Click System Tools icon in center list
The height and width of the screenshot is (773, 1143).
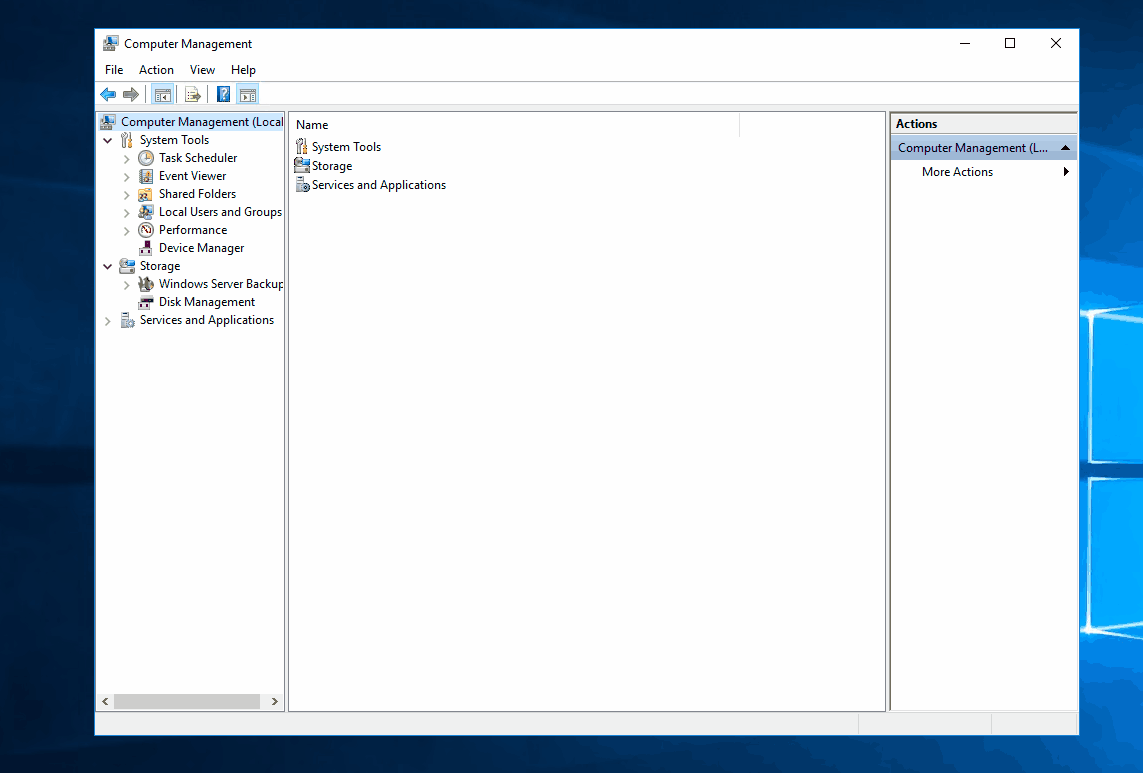[301, 147]
